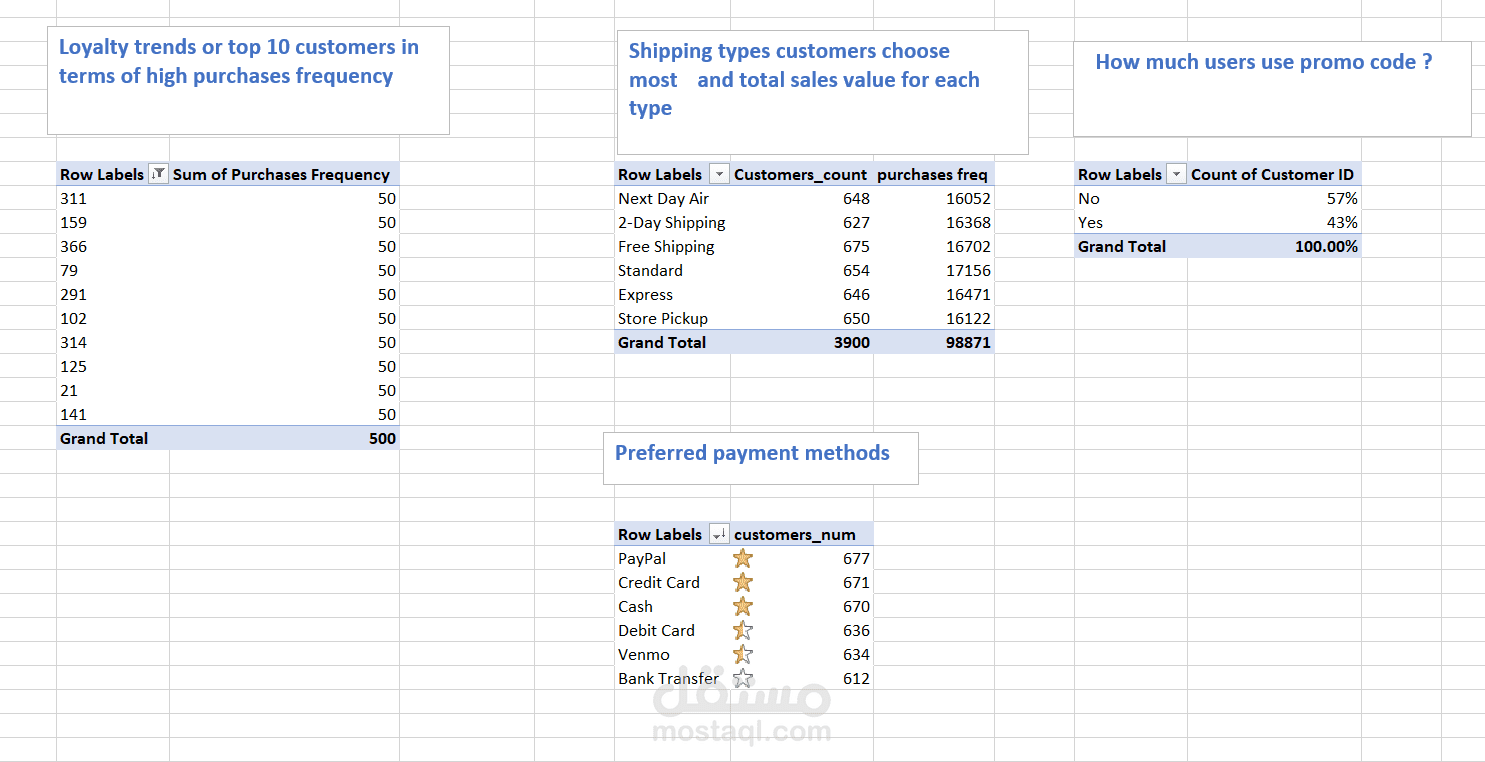Image resolution: width=1485 pixels, height=762 pixels.
Task: Click the half-filled star beside Debit Card
Action: [x=743, y=630]
